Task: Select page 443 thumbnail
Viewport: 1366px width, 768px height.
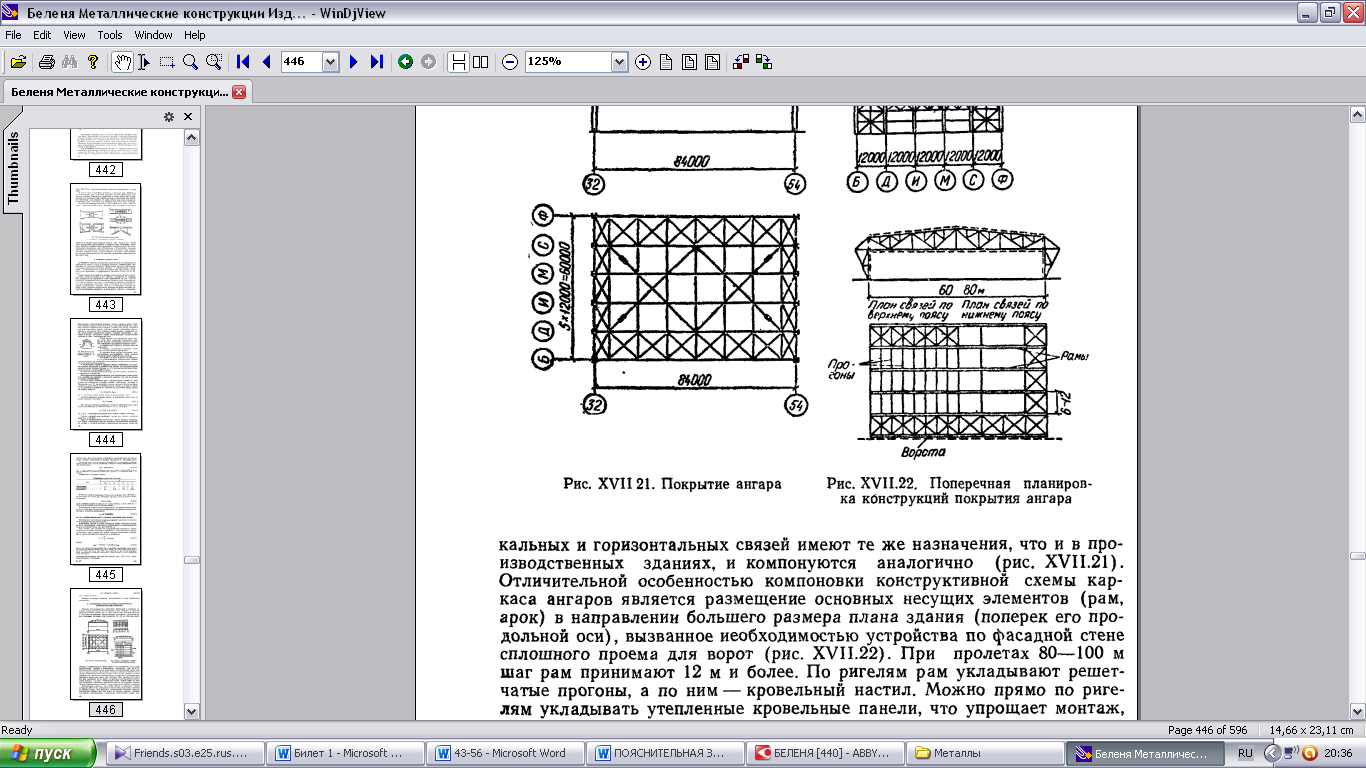Action: pos(106,239)
